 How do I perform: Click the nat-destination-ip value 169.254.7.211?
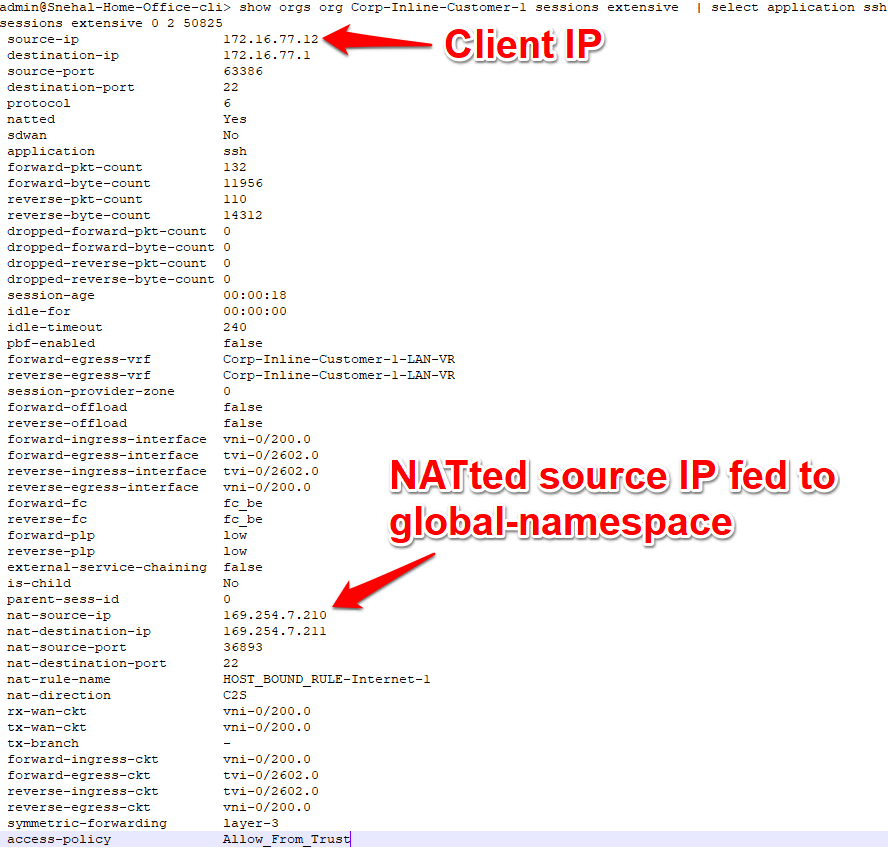275,631
